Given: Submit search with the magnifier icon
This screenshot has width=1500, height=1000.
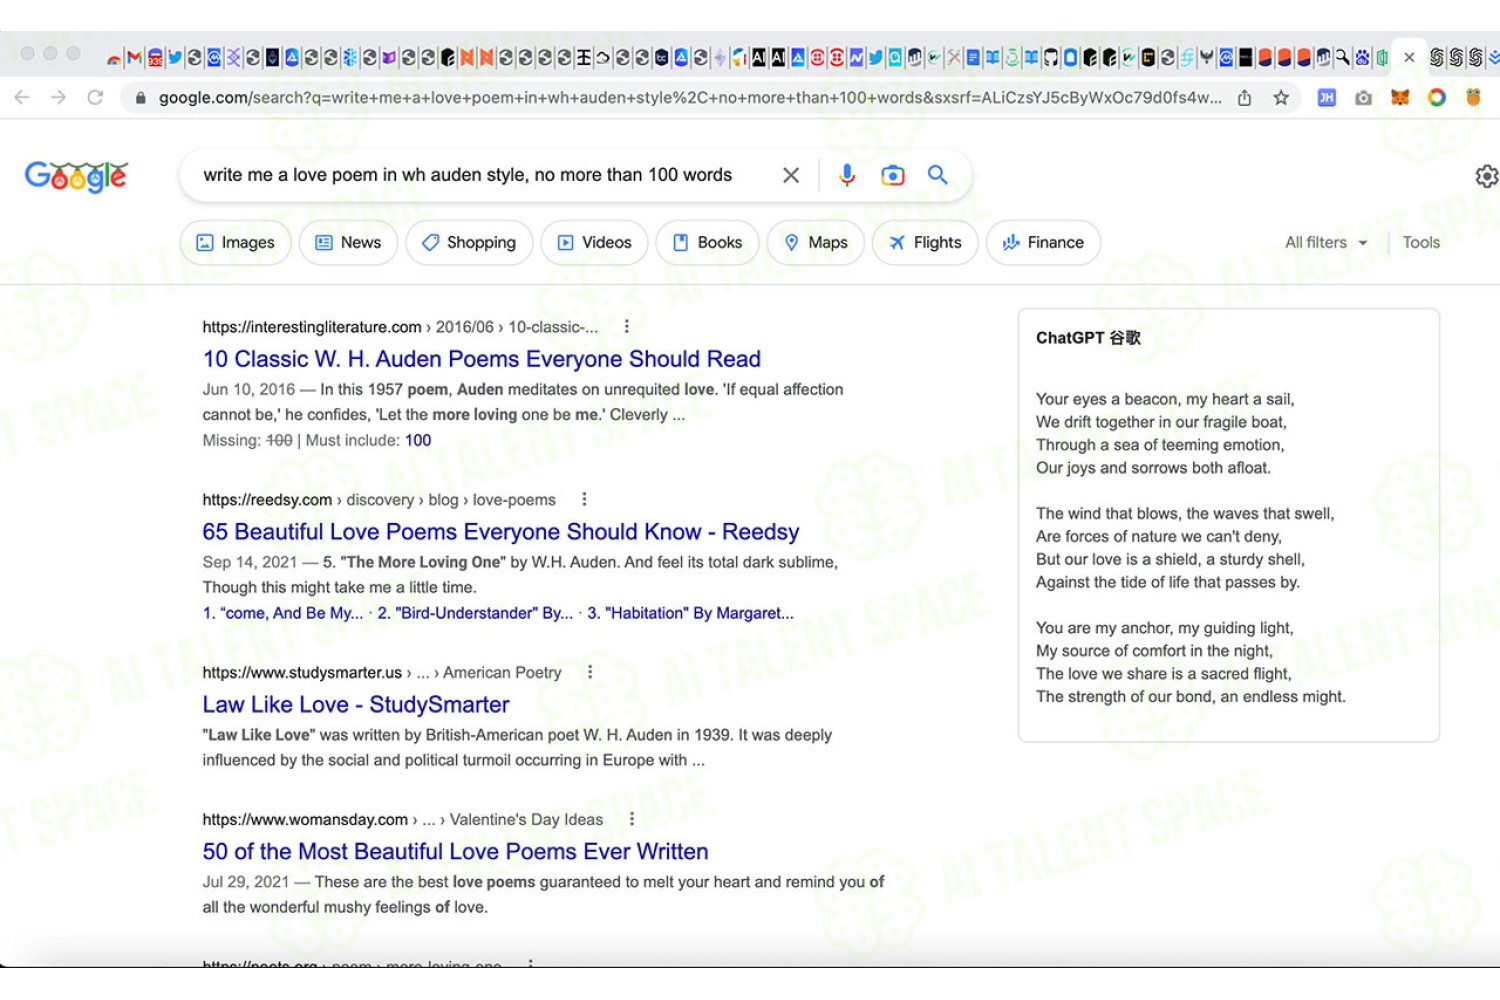Looking at the screenshot, I should [938, 175].
